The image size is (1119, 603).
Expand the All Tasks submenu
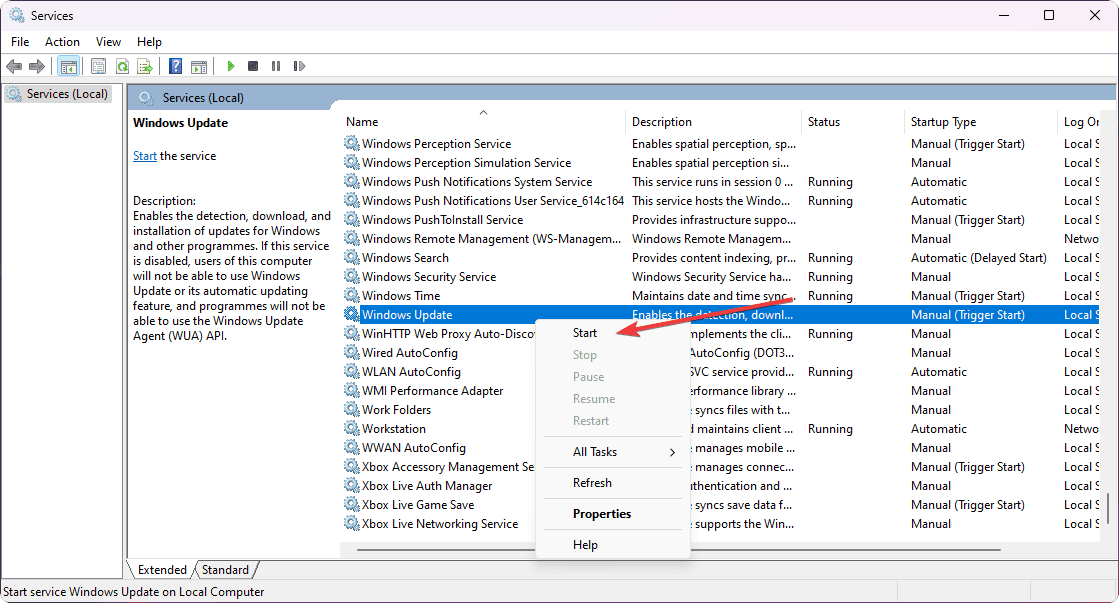[x=597, y=451]
